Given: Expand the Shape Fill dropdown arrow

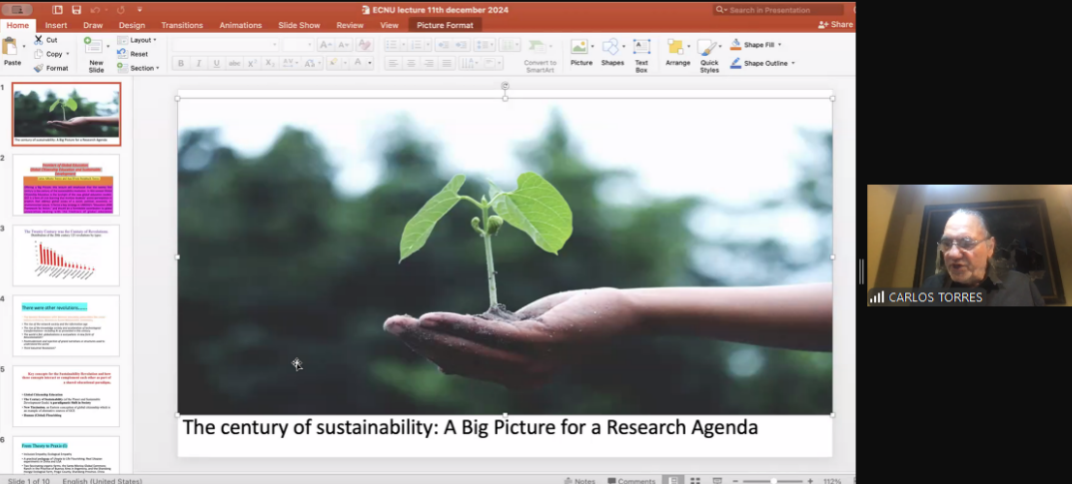Looking at the screenshot, I should 779,45.
